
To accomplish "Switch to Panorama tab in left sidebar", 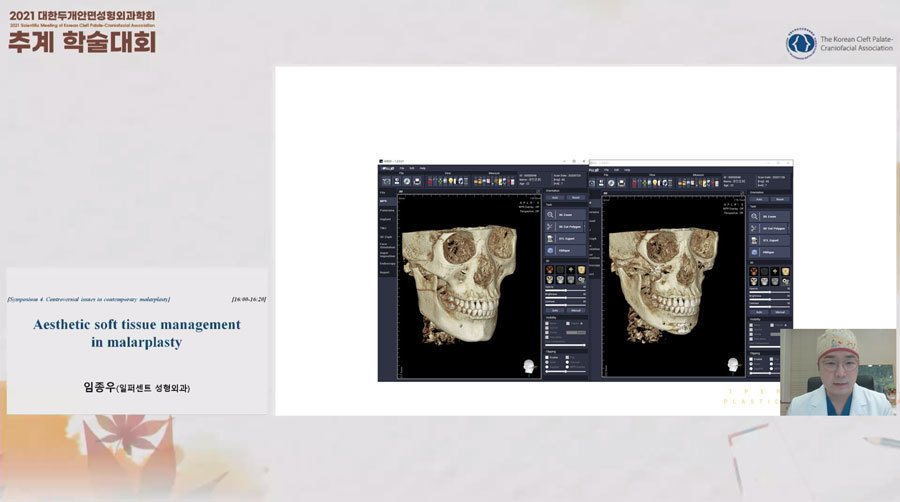I will tap(387, 211).
